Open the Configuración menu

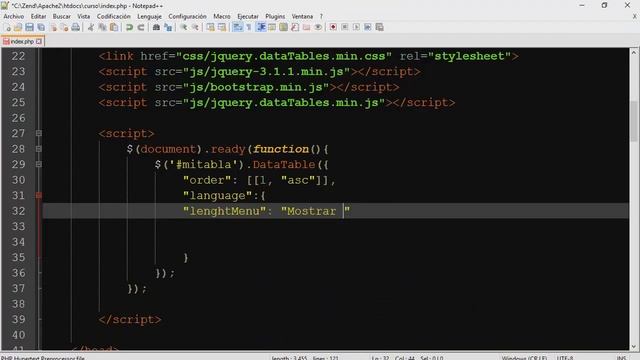(x=187, y=16)
